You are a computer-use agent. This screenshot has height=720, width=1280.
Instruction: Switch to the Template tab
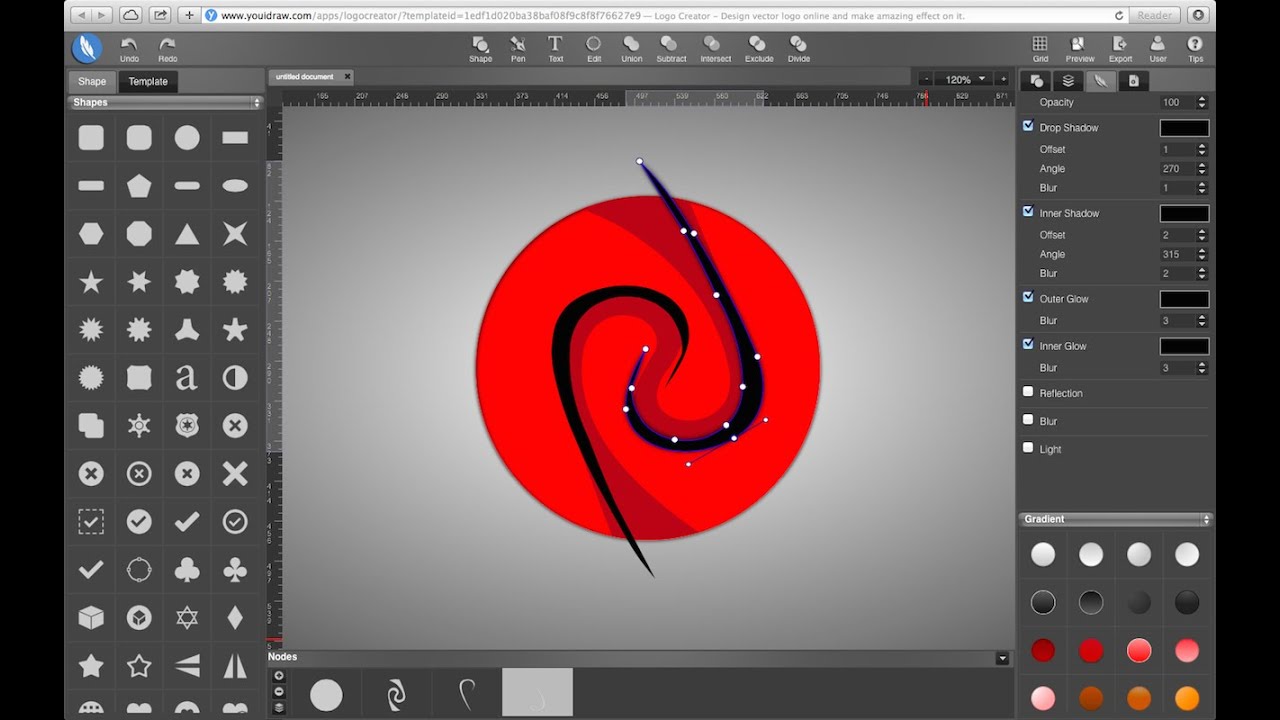[147, 81]
